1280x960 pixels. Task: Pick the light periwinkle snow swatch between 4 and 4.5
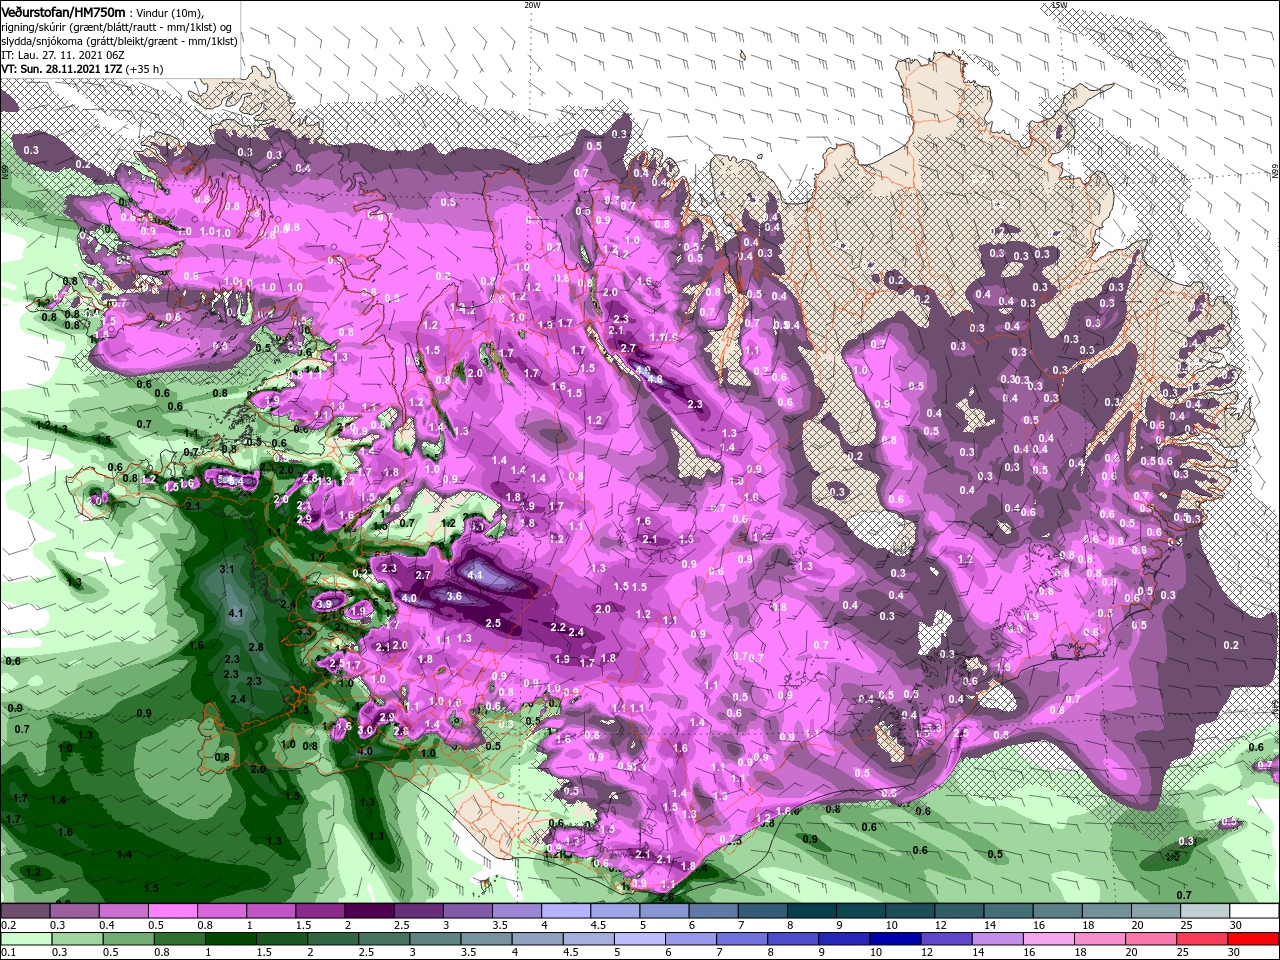tap(565, 911)
